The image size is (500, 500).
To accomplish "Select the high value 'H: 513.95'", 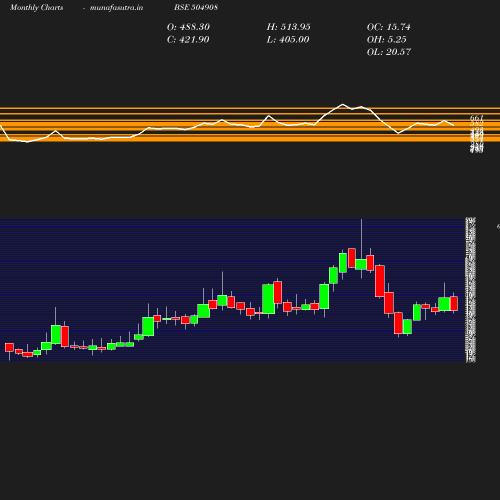I will [288, 27].
